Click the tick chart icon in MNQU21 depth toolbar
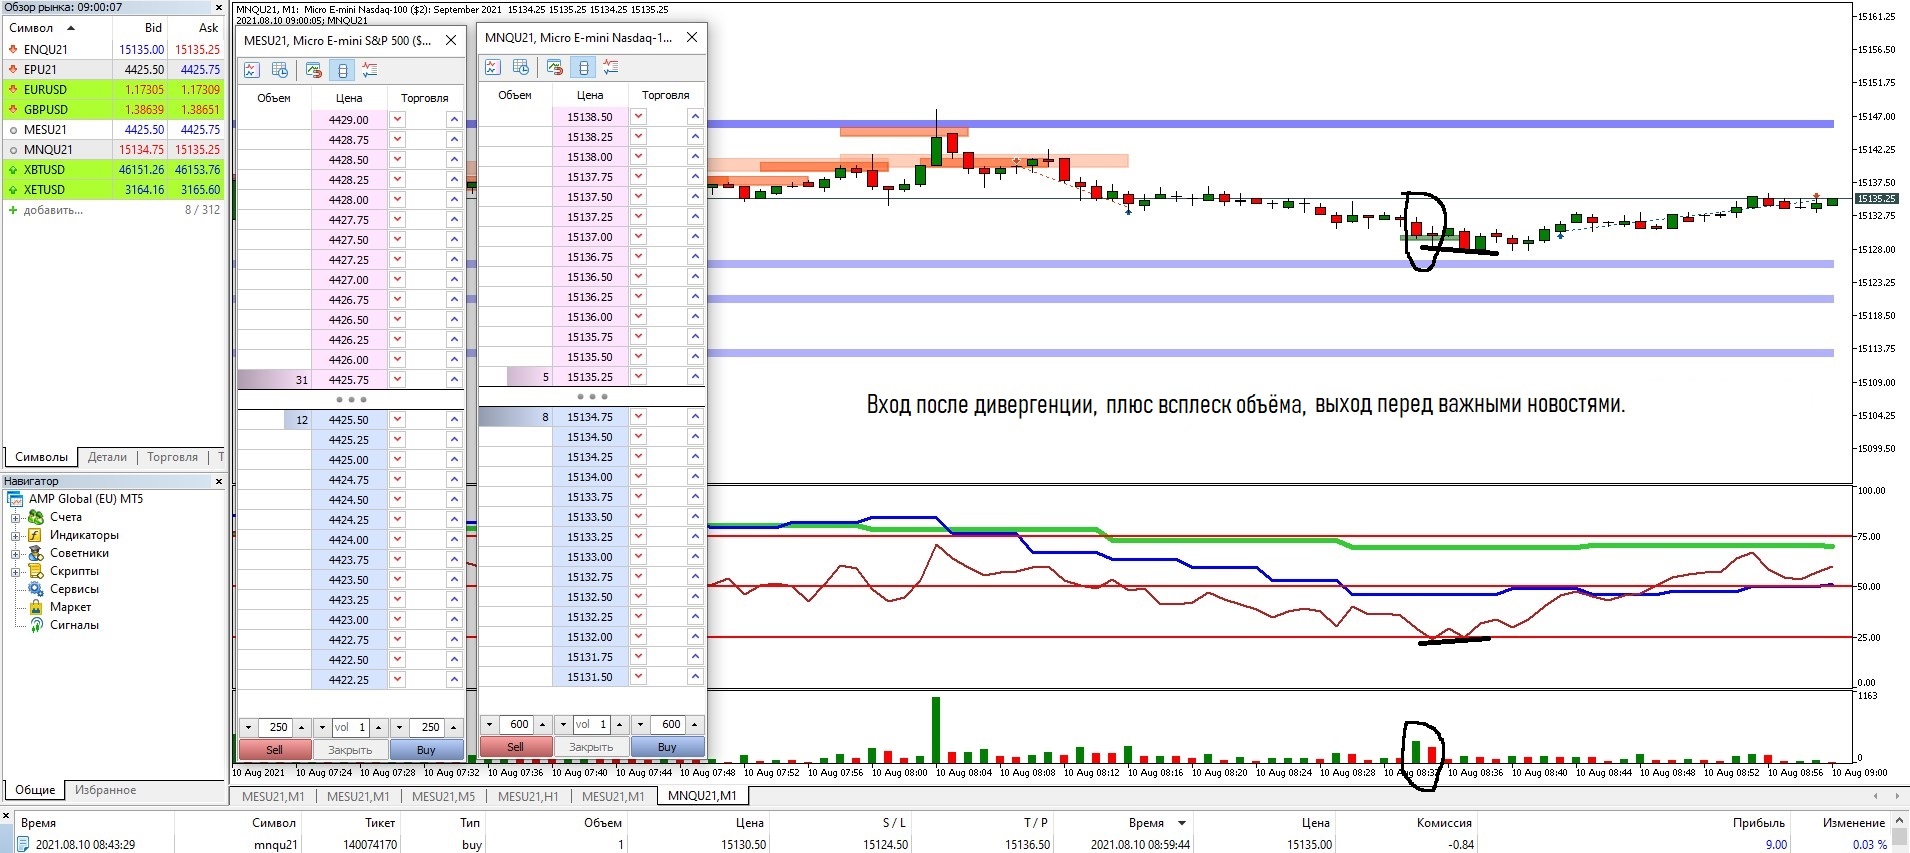The width and height of the screenshot is (1910, 853). [493, 67]
